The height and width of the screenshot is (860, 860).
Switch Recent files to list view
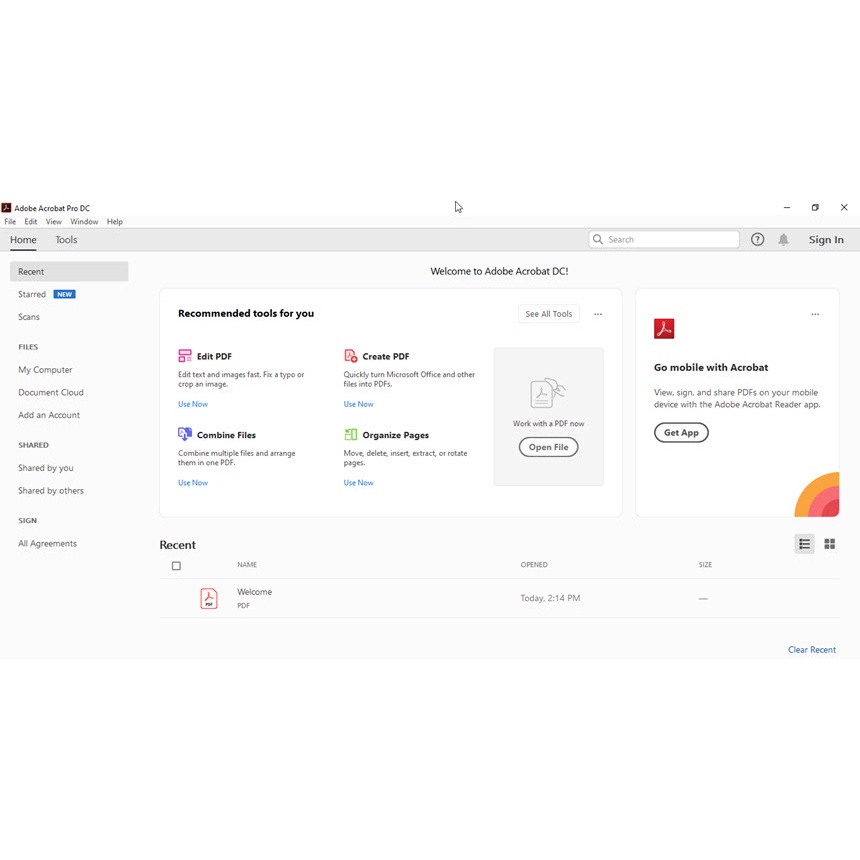tap(804, 543)
